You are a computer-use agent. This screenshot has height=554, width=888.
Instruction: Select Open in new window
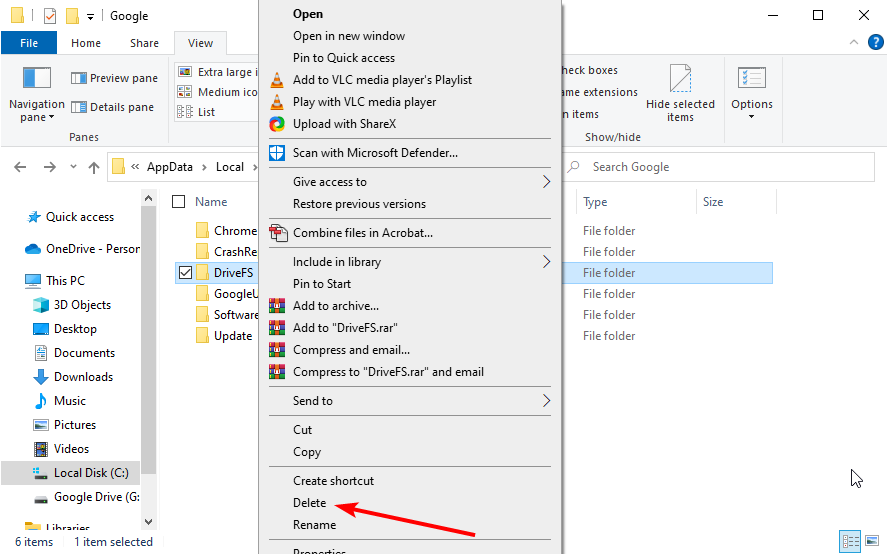[x=349, y=36]
